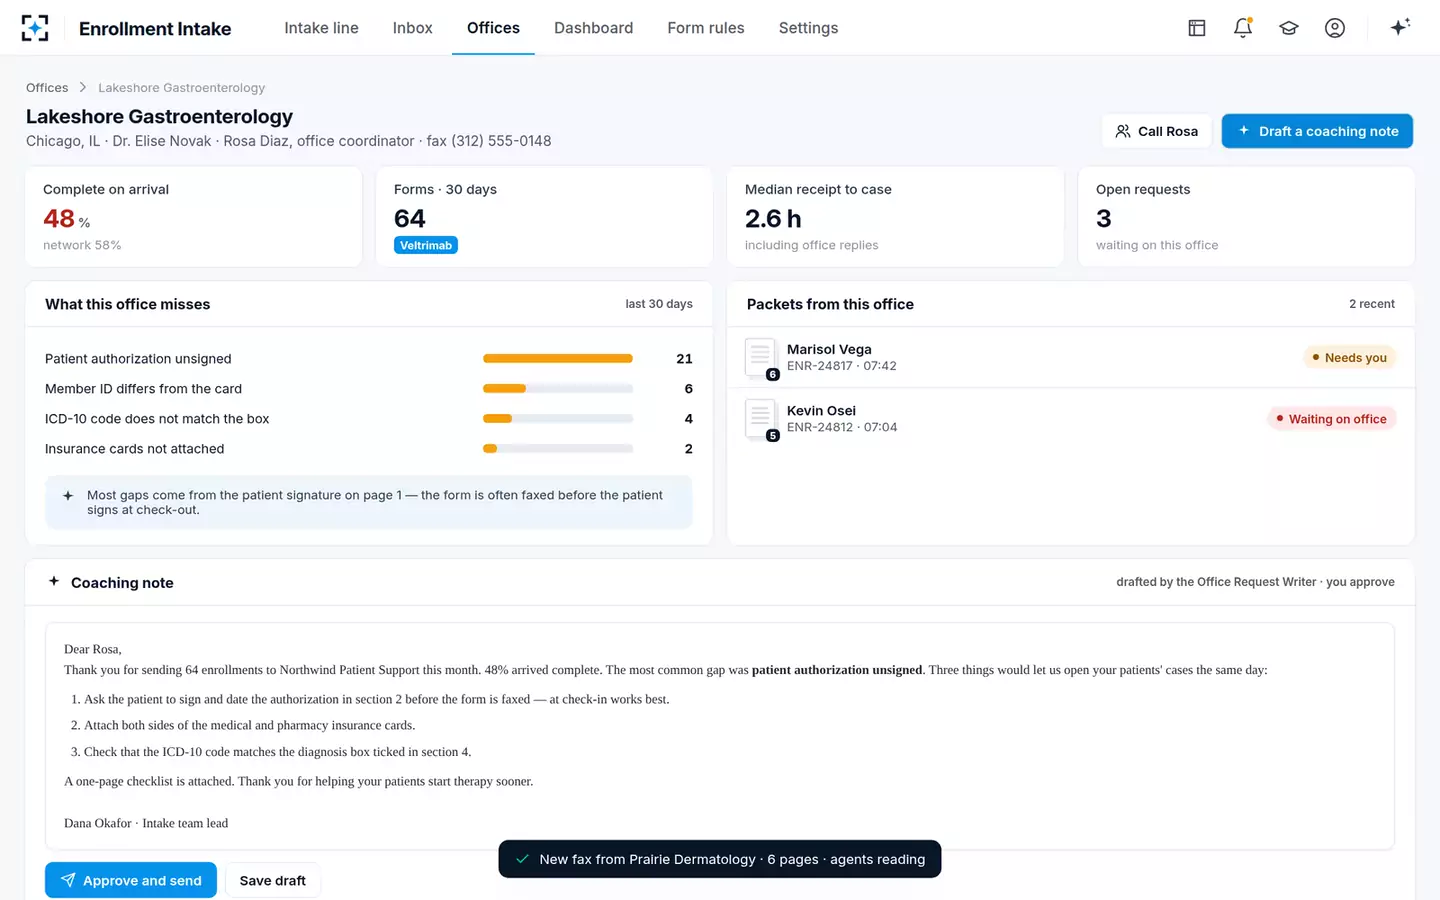1440x900 pixels.
Task: Click the Patient authorization unsigned row label
Action: (138, 359)
